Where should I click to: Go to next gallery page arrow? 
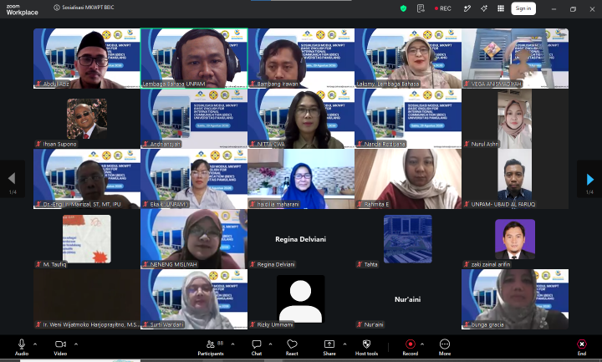coord(590,179)
